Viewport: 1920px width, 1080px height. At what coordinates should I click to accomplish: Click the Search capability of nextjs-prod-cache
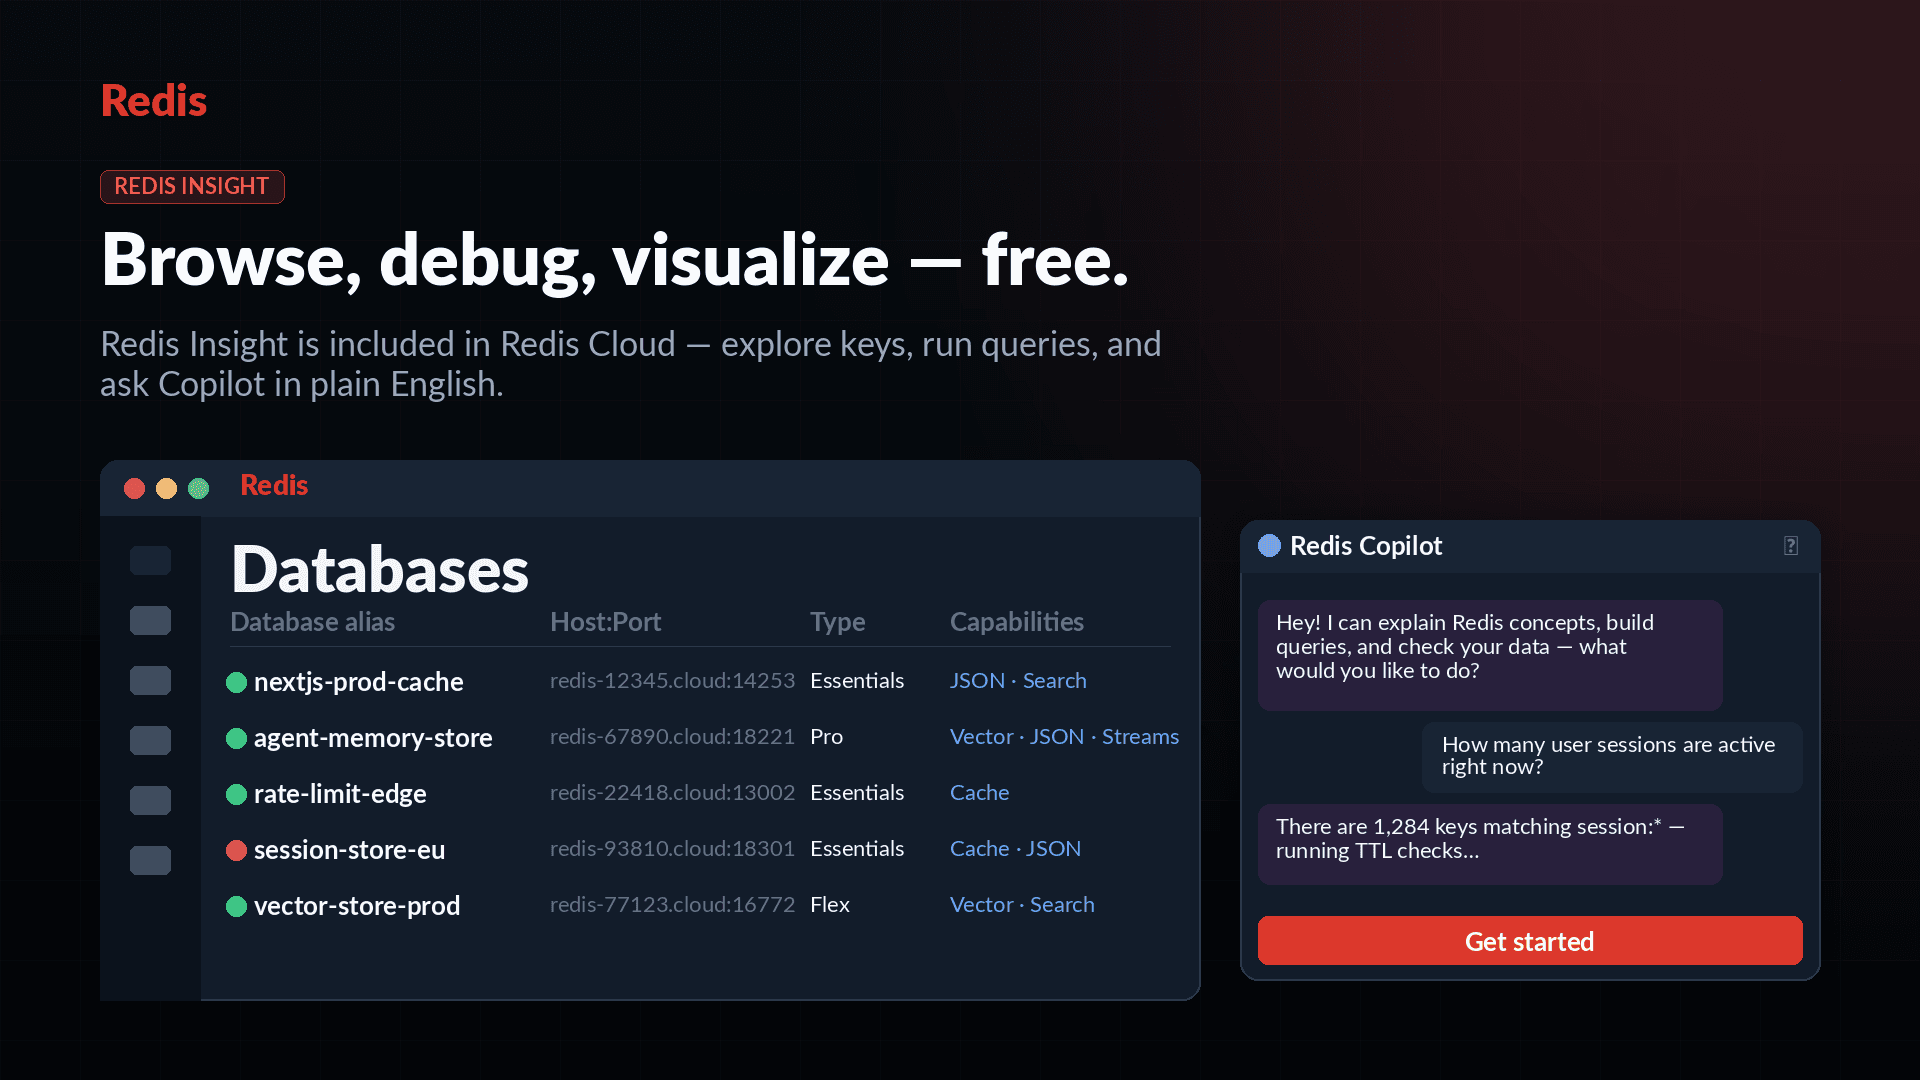click(1054, 681)
